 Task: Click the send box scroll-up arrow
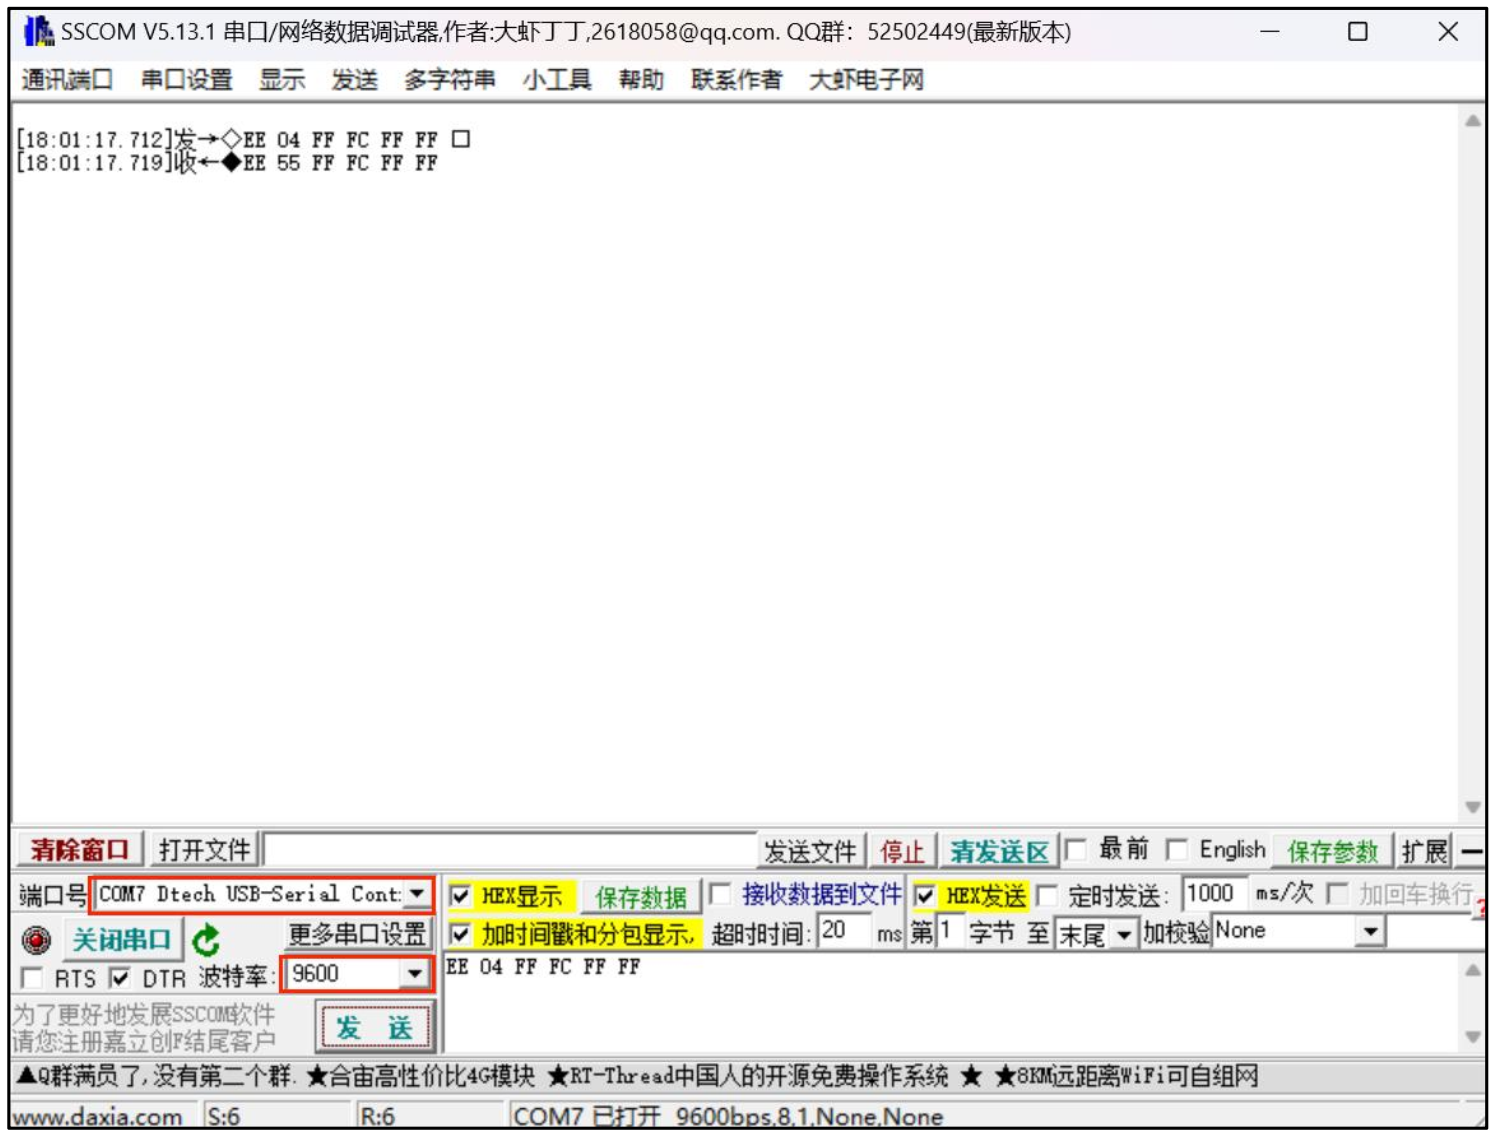click(1472, 970)
